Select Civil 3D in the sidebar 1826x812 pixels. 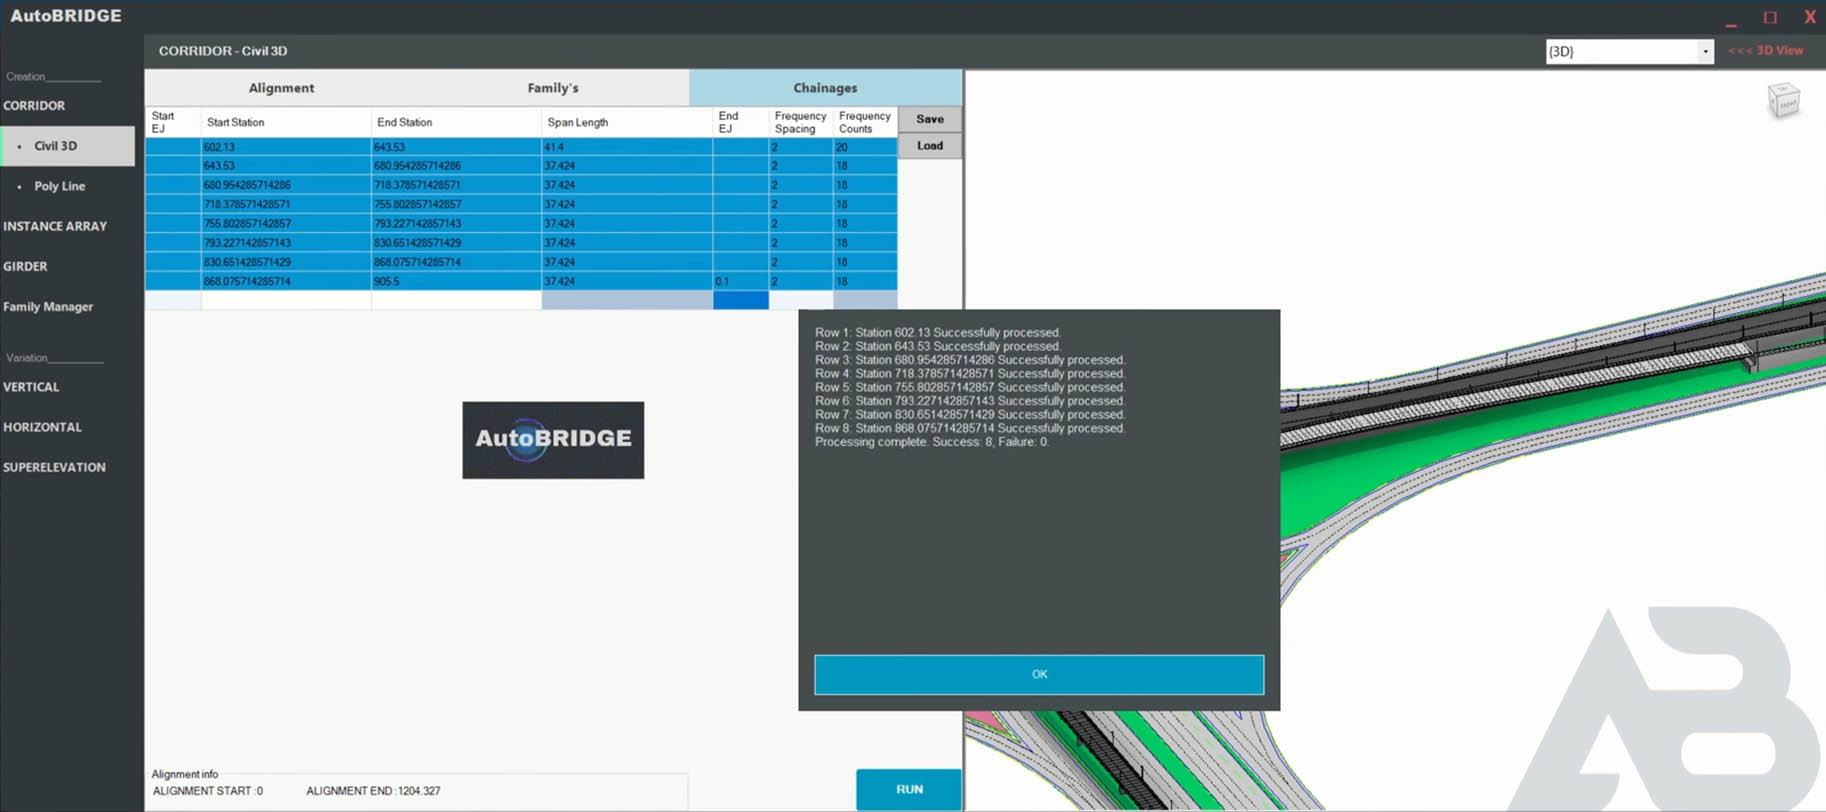68,146
